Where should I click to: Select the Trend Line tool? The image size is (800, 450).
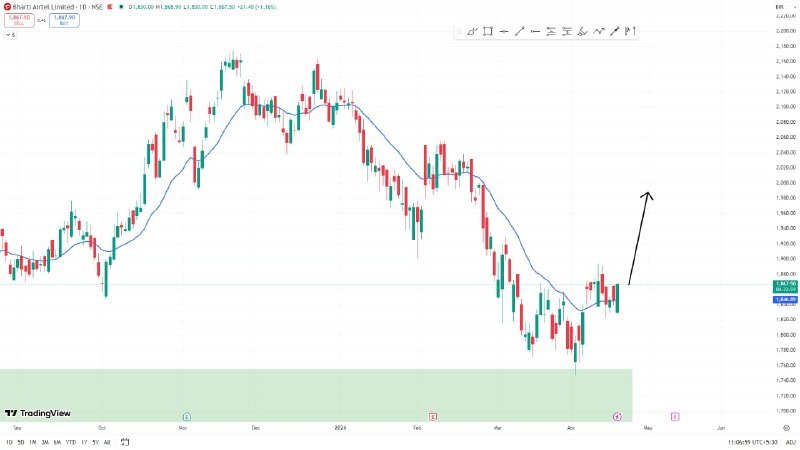pos(519,32)
